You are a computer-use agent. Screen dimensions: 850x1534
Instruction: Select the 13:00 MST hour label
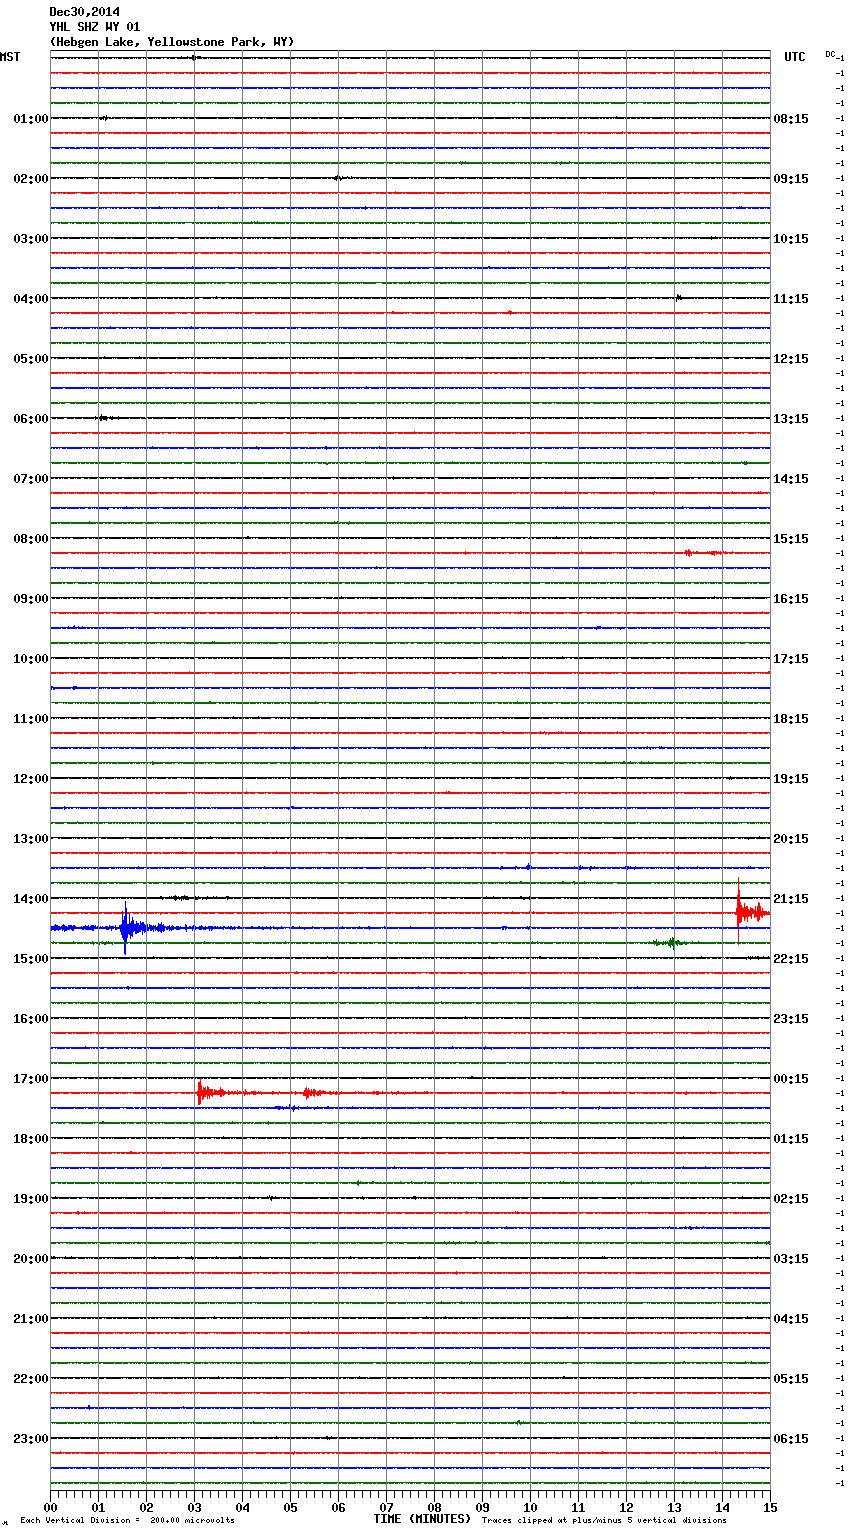point(31,839)
